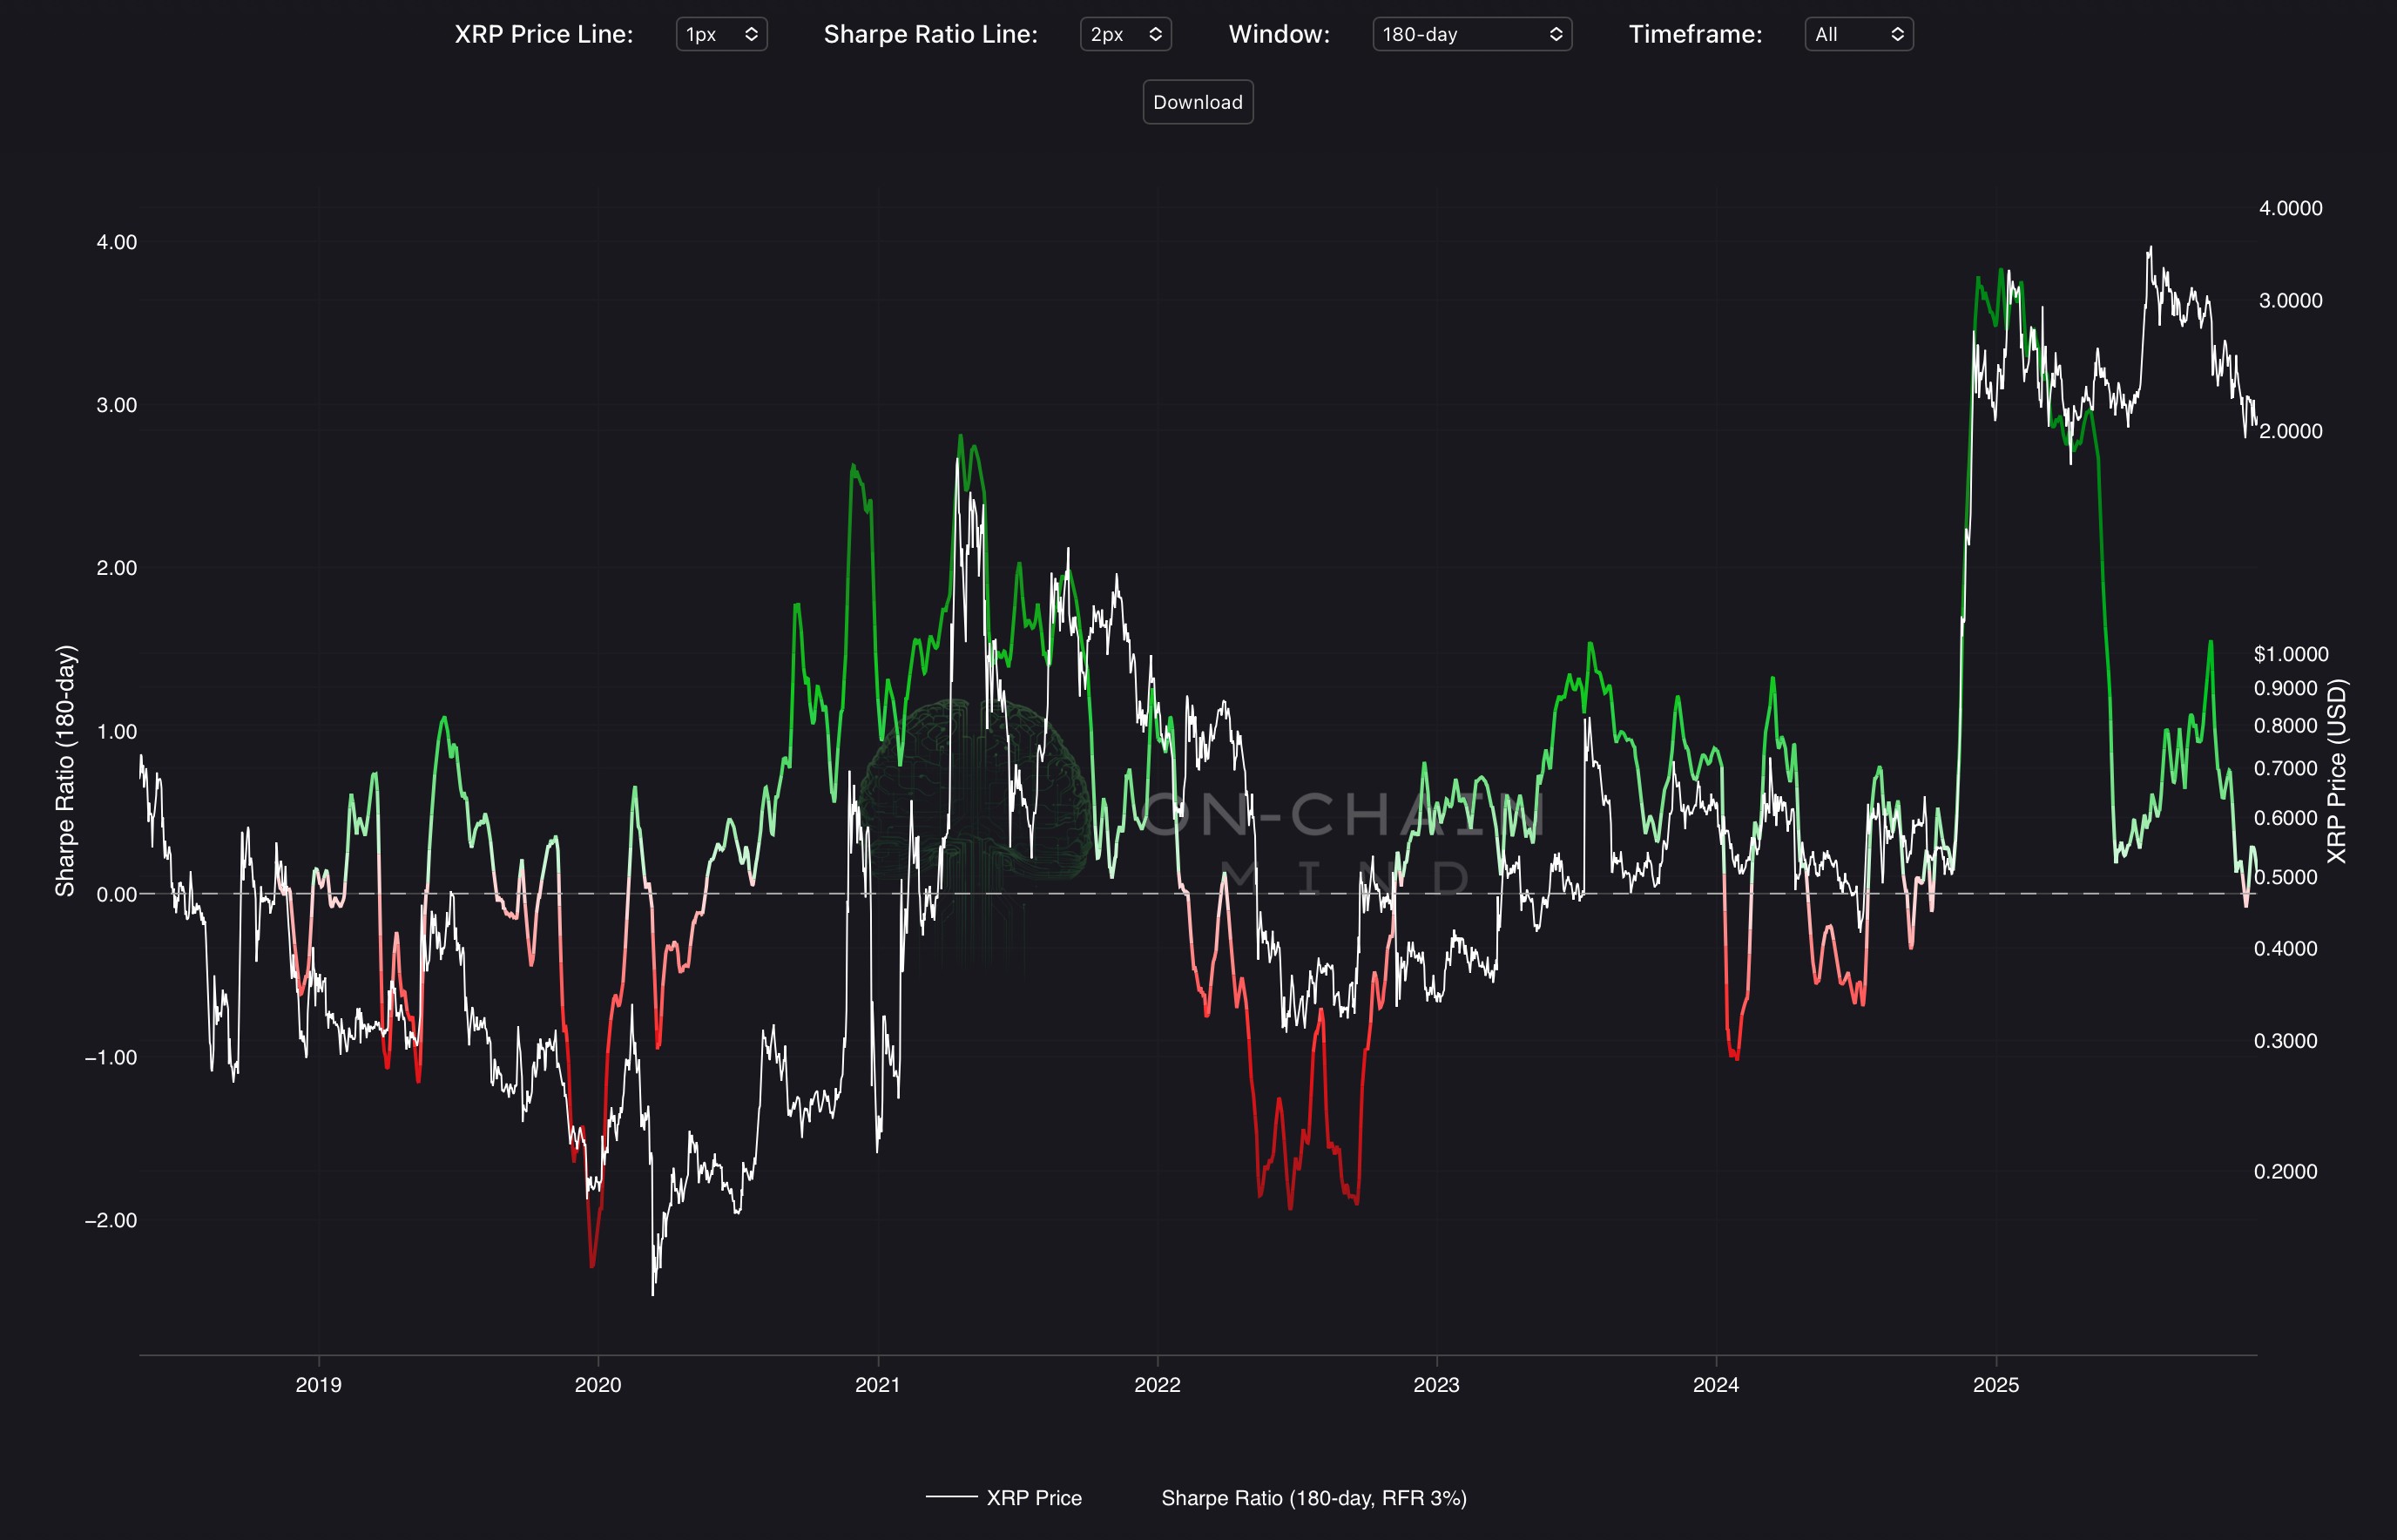This screenshot has width=2397, height=1540.
Task: Click the −2.00 left y-axis label
Action: coord(111,1220)
